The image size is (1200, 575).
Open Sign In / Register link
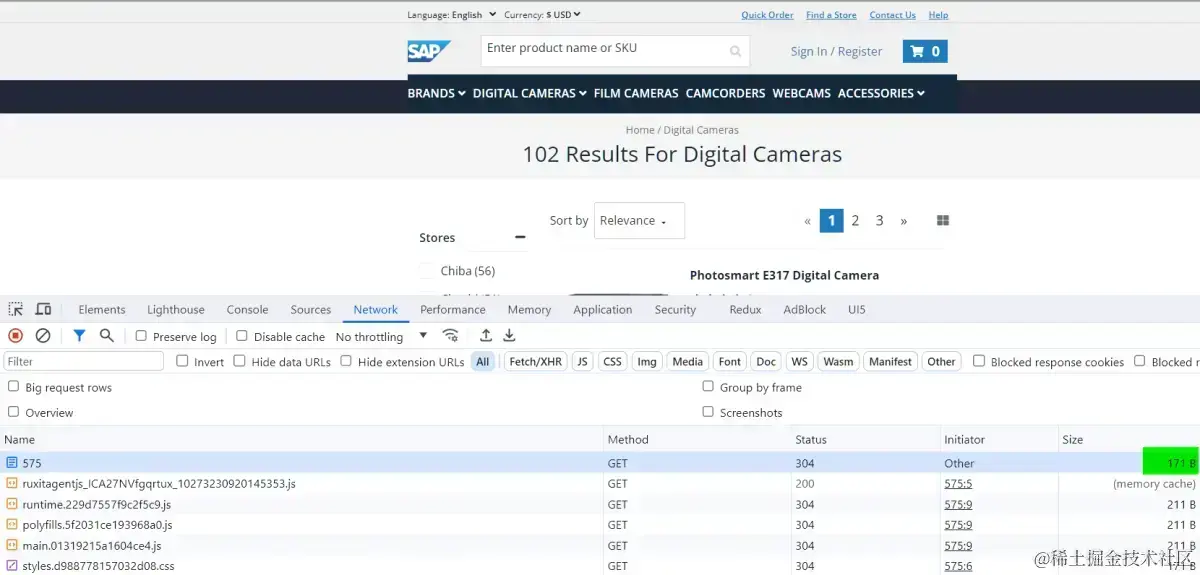click(x=836, y=51)
